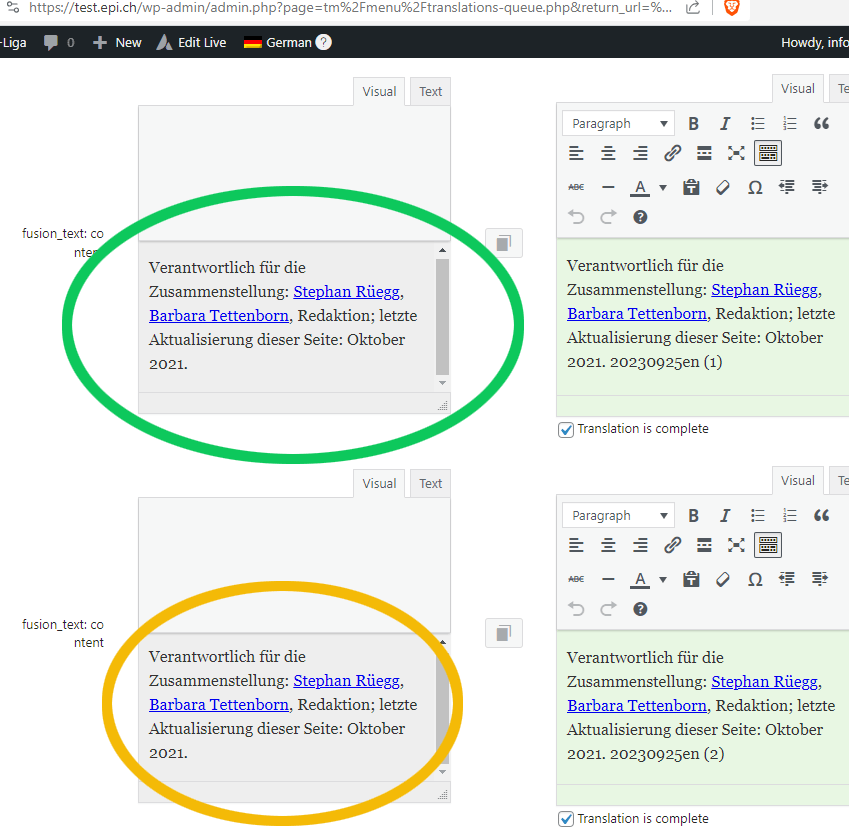Screen dimensions: 849x840
Task: Expand text color arrow in lower translation editor
Action: click(663, 579)
